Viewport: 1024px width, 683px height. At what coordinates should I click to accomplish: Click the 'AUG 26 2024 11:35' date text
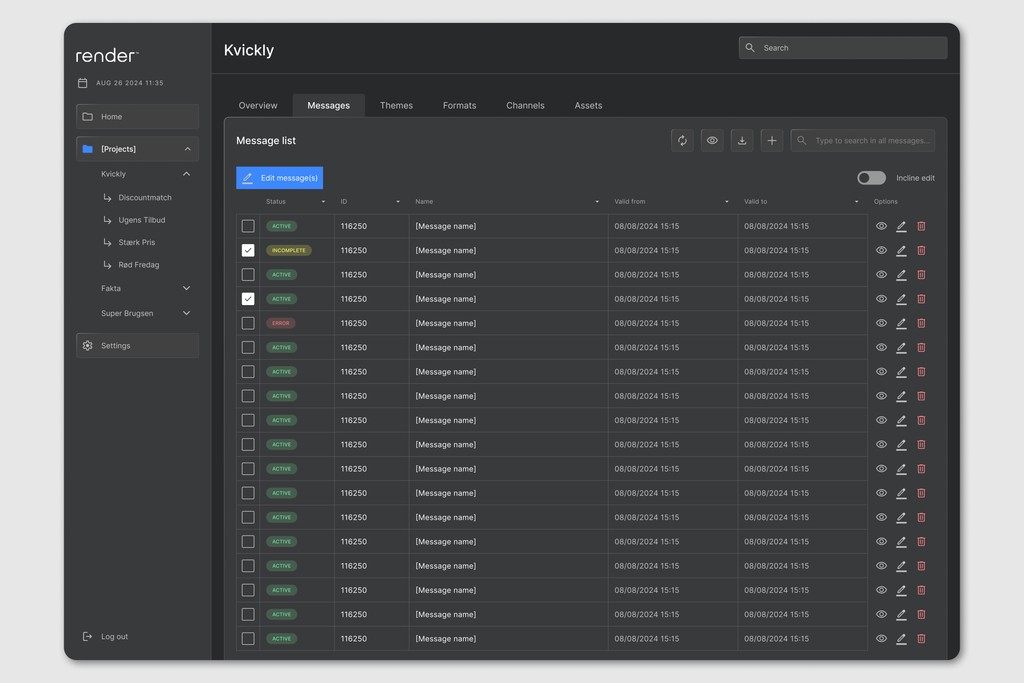pos(130,83)
